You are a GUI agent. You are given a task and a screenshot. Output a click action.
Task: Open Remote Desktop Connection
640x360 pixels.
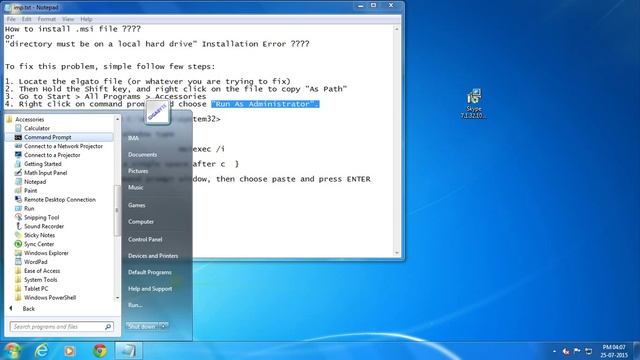click(x=55, y=200)
